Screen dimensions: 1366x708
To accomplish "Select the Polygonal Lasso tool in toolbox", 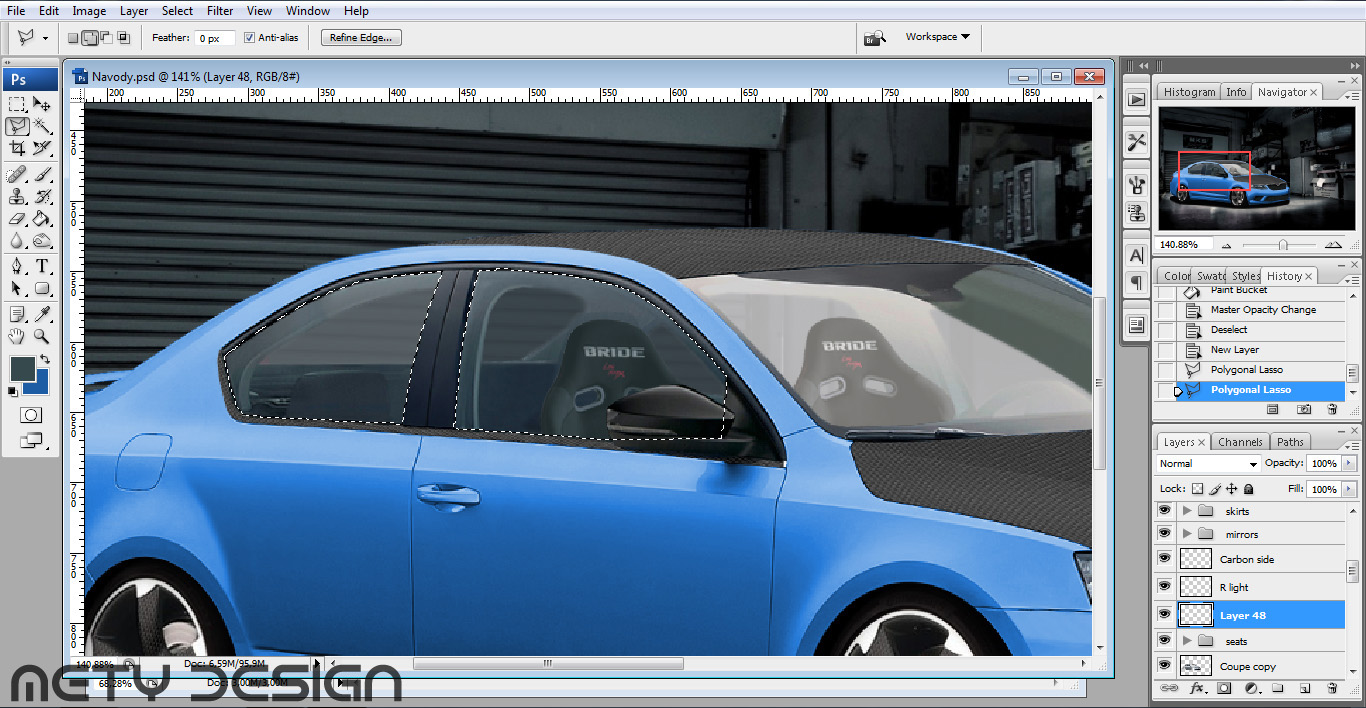I will [17, 126].
